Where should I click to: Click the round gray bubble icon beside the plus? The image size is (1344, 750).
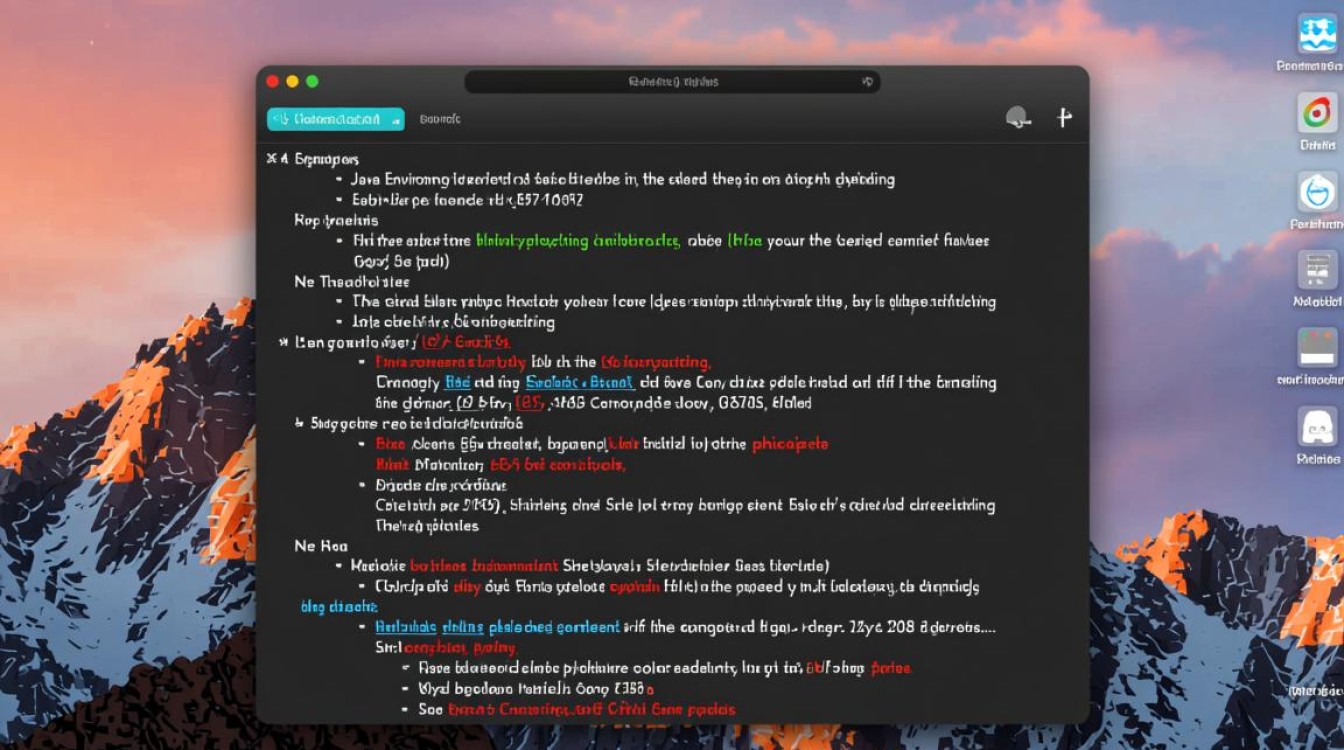click(x=1018, y=118)
